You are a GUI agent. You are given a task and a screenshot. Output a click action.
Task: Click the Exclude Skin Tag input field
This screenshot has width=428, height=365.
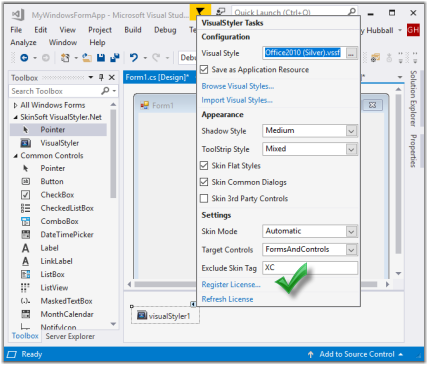click(310, 268)
